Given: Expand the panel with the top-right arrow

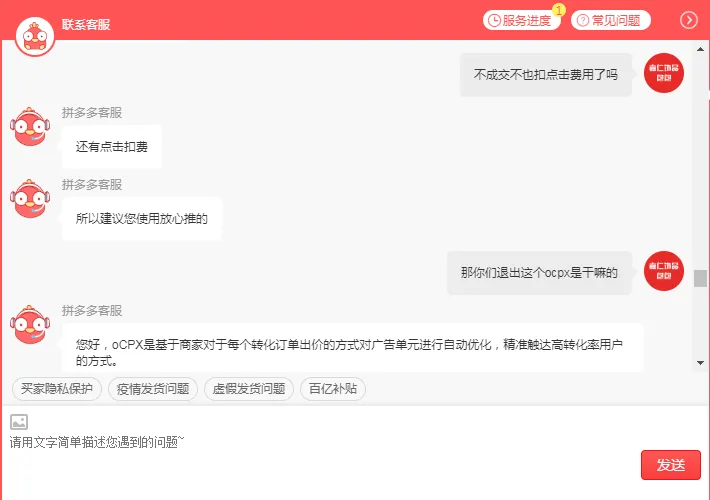Looking at the screenshot, I should click(689, 20).
